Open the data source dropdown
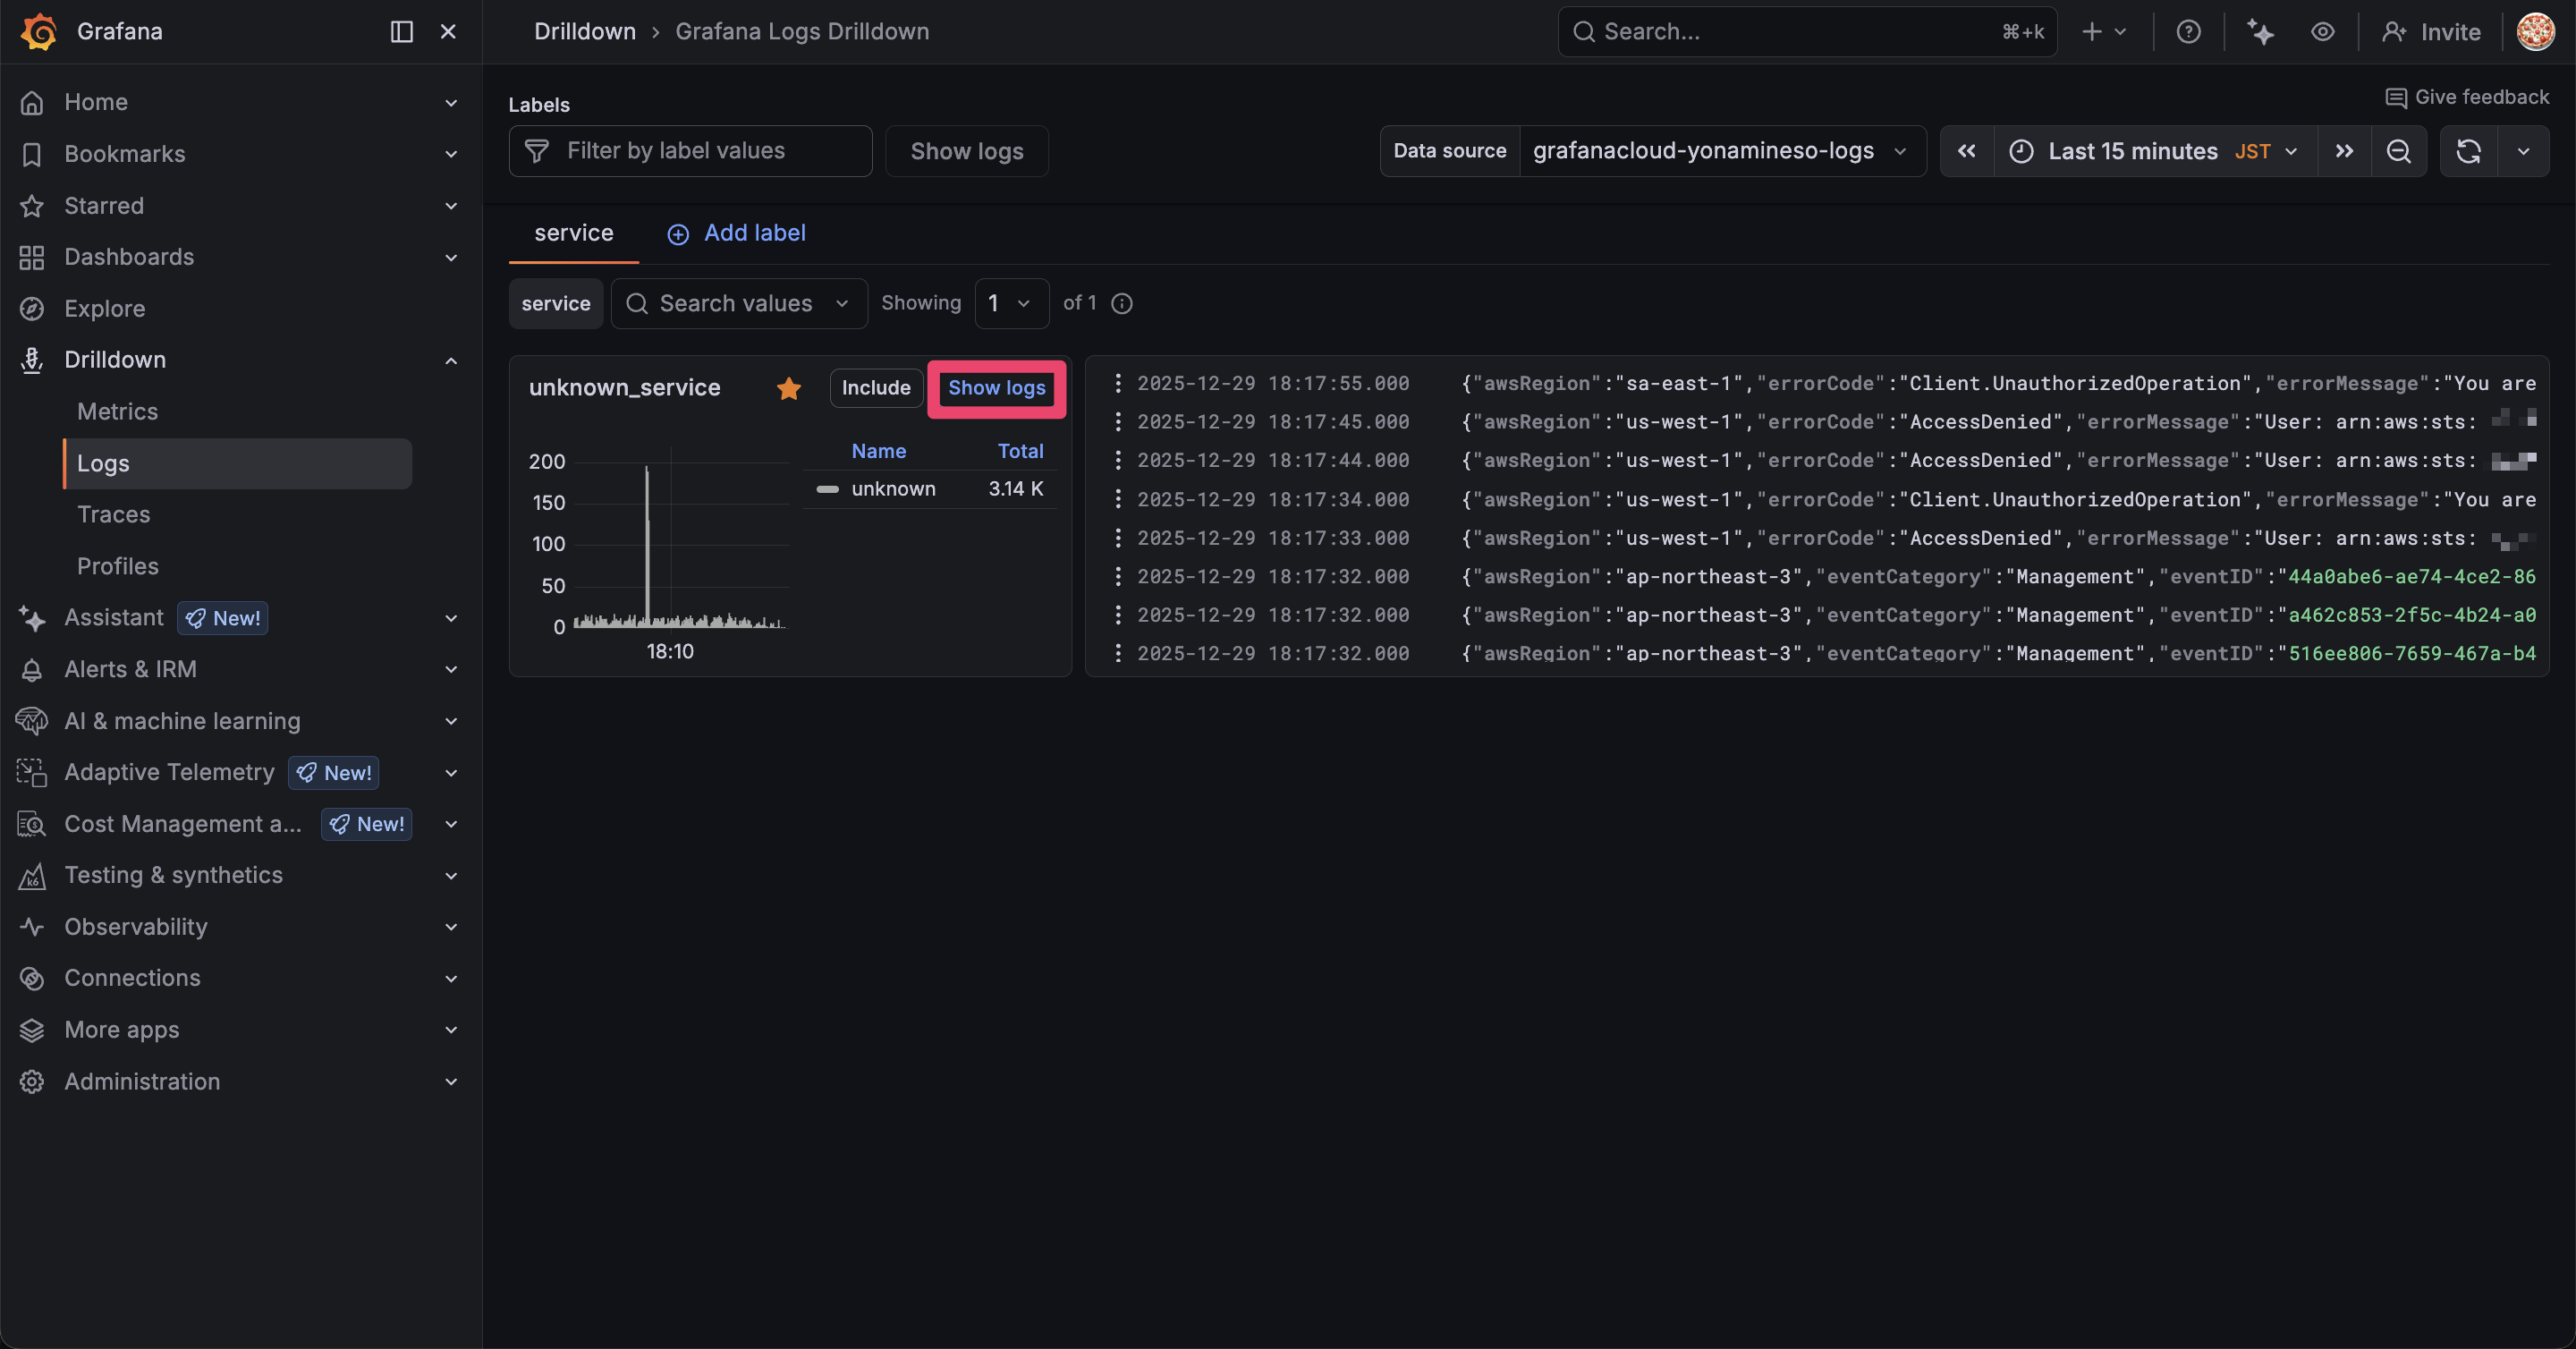2576x1349 pixels. click(x=1718, y=151)
